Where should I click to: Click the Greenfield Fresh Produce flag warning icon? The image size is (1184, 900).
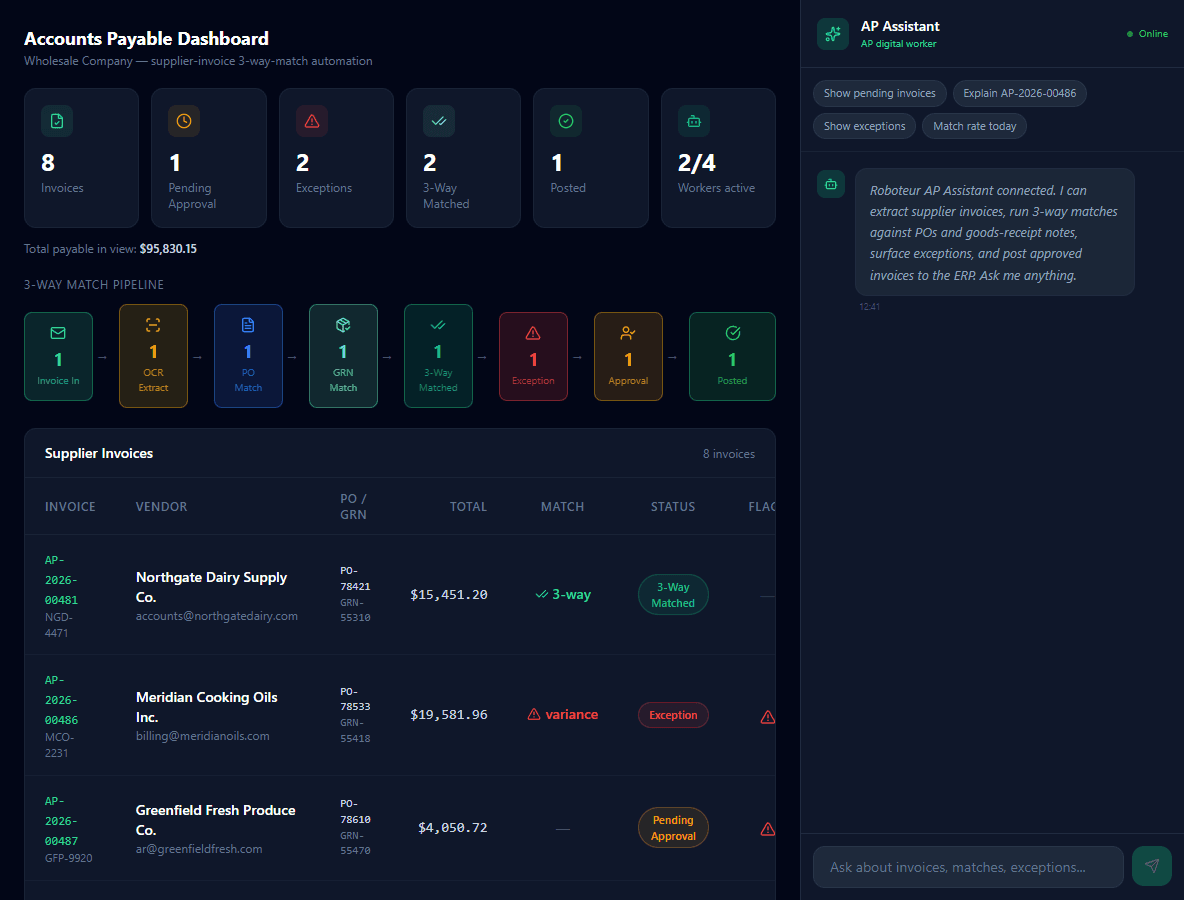click(767, 829)
